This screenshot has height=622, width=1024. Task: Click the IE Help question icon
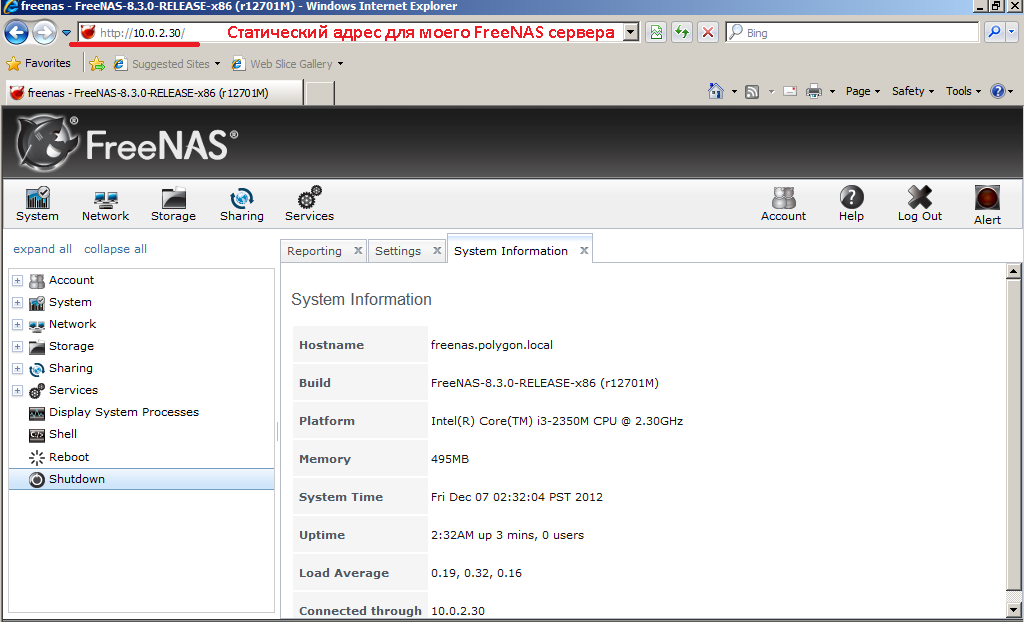pyautogui.click(x=997, y=91)
